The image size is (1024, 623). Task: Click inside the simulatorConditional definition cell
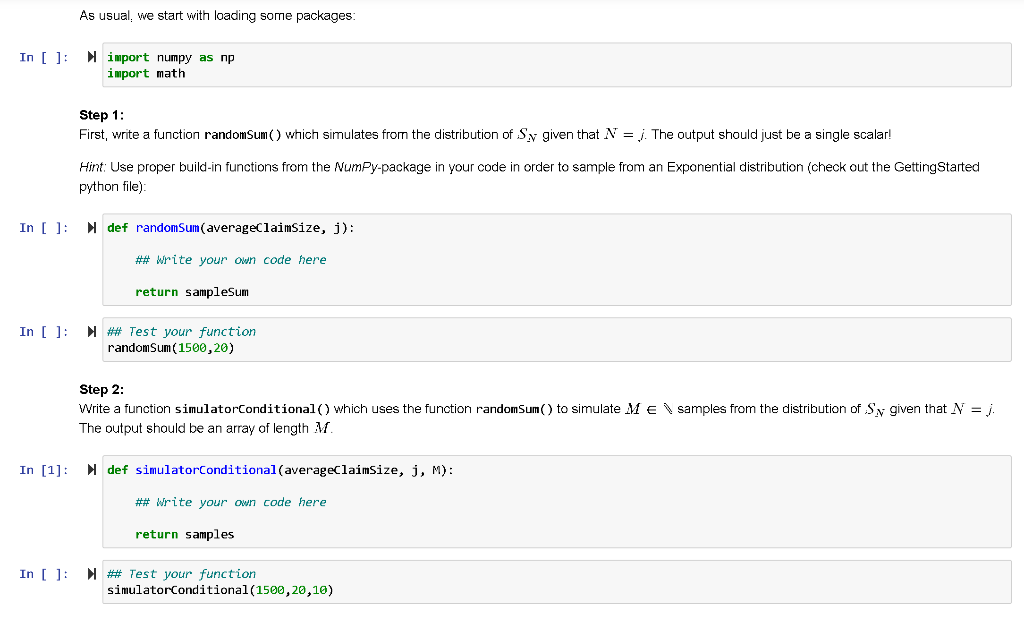[x=556, y=502]
